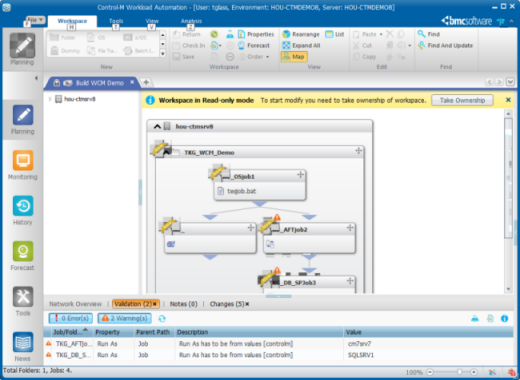This screenshot has height=380, width=520.
Task: Click the Rearrange icon in View group
Action: [x=286, y=34]
